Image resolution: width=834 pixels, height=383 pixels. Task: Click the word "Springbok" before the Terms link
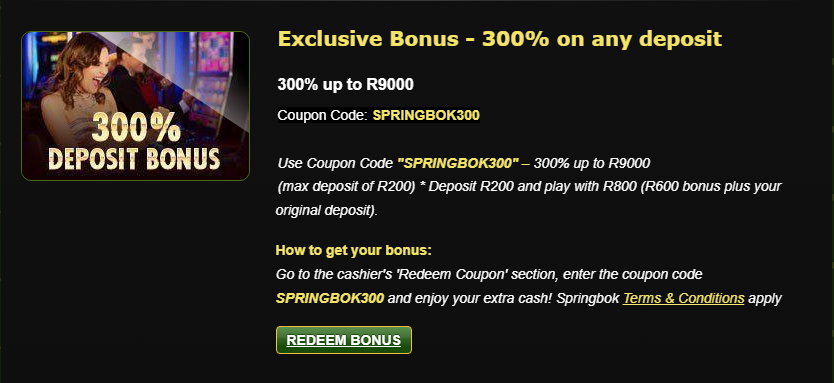point(588,298)
